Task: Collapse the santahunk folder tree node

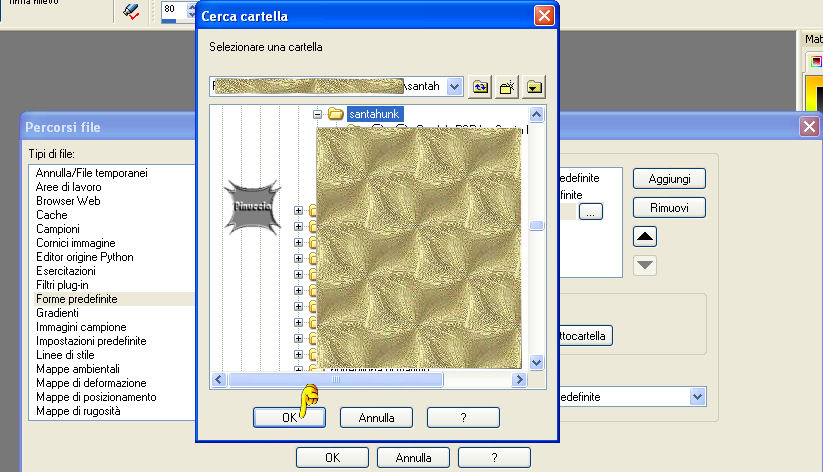Action: tap(317, 114)
